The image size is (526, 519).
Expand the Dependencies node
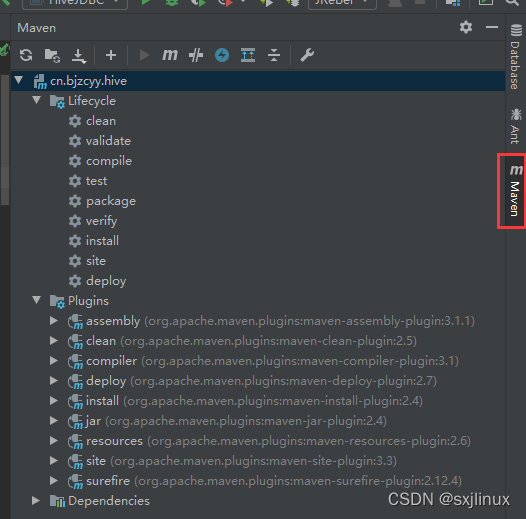[x=36, y=501]
